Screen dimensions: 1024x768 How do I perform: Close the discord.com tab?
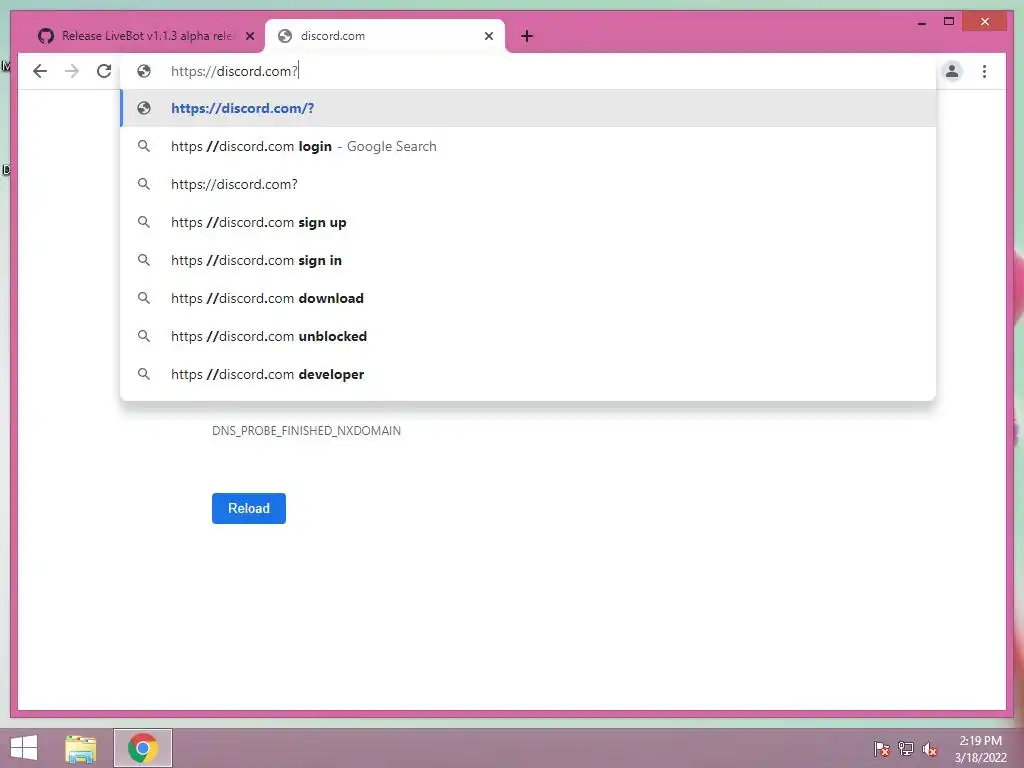click(x=488, y=36)
